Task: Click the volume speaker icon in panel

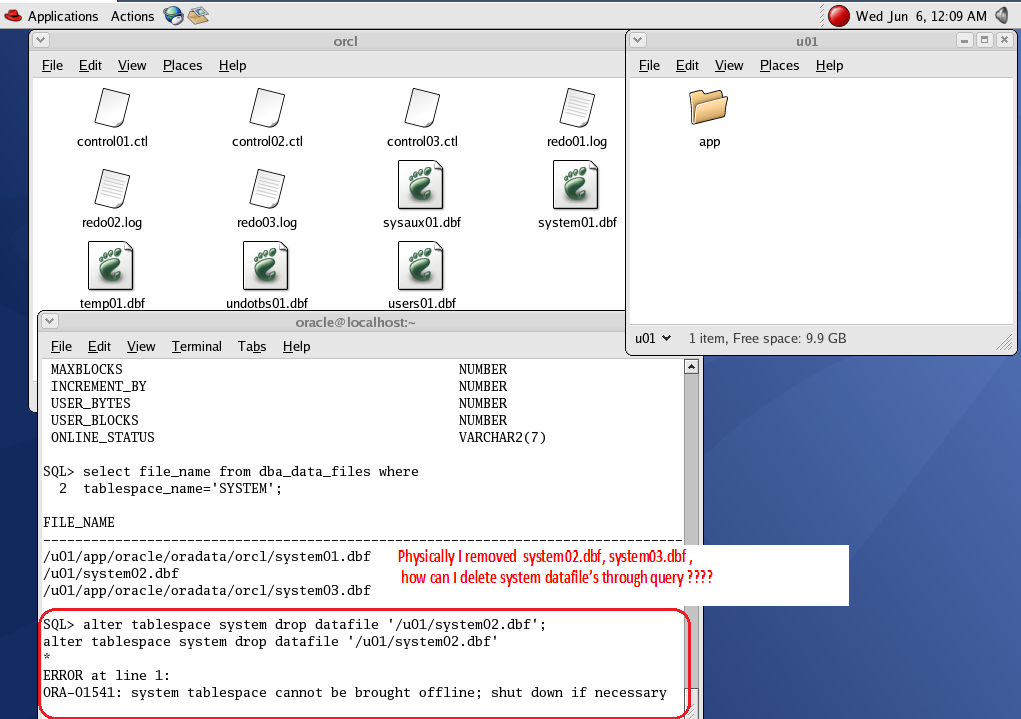Action: [1002, 16]
